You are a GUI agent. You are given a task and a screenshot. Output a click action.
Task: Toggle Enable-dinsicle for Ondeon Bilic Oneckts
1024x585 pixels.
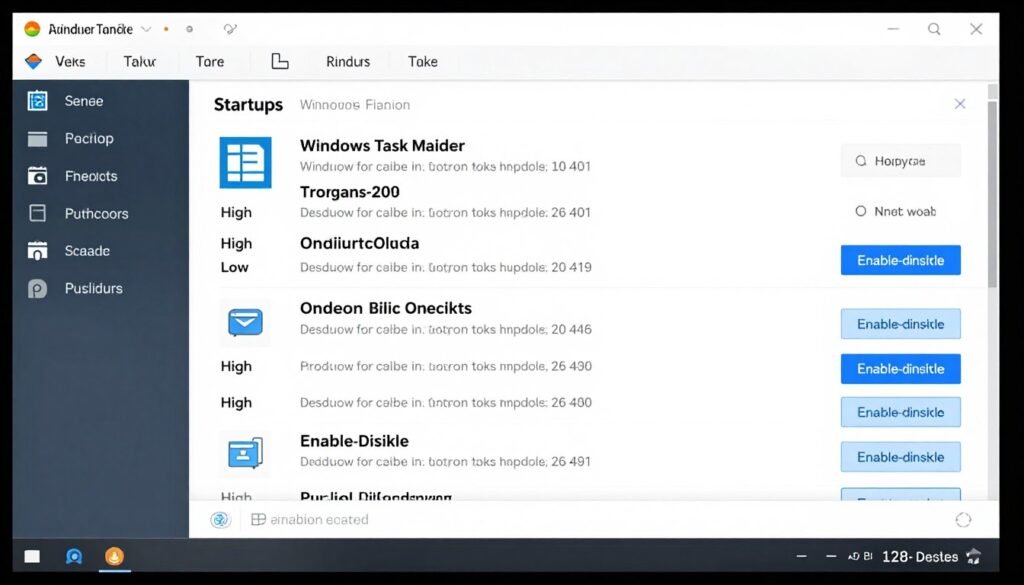tap(900, 324)
